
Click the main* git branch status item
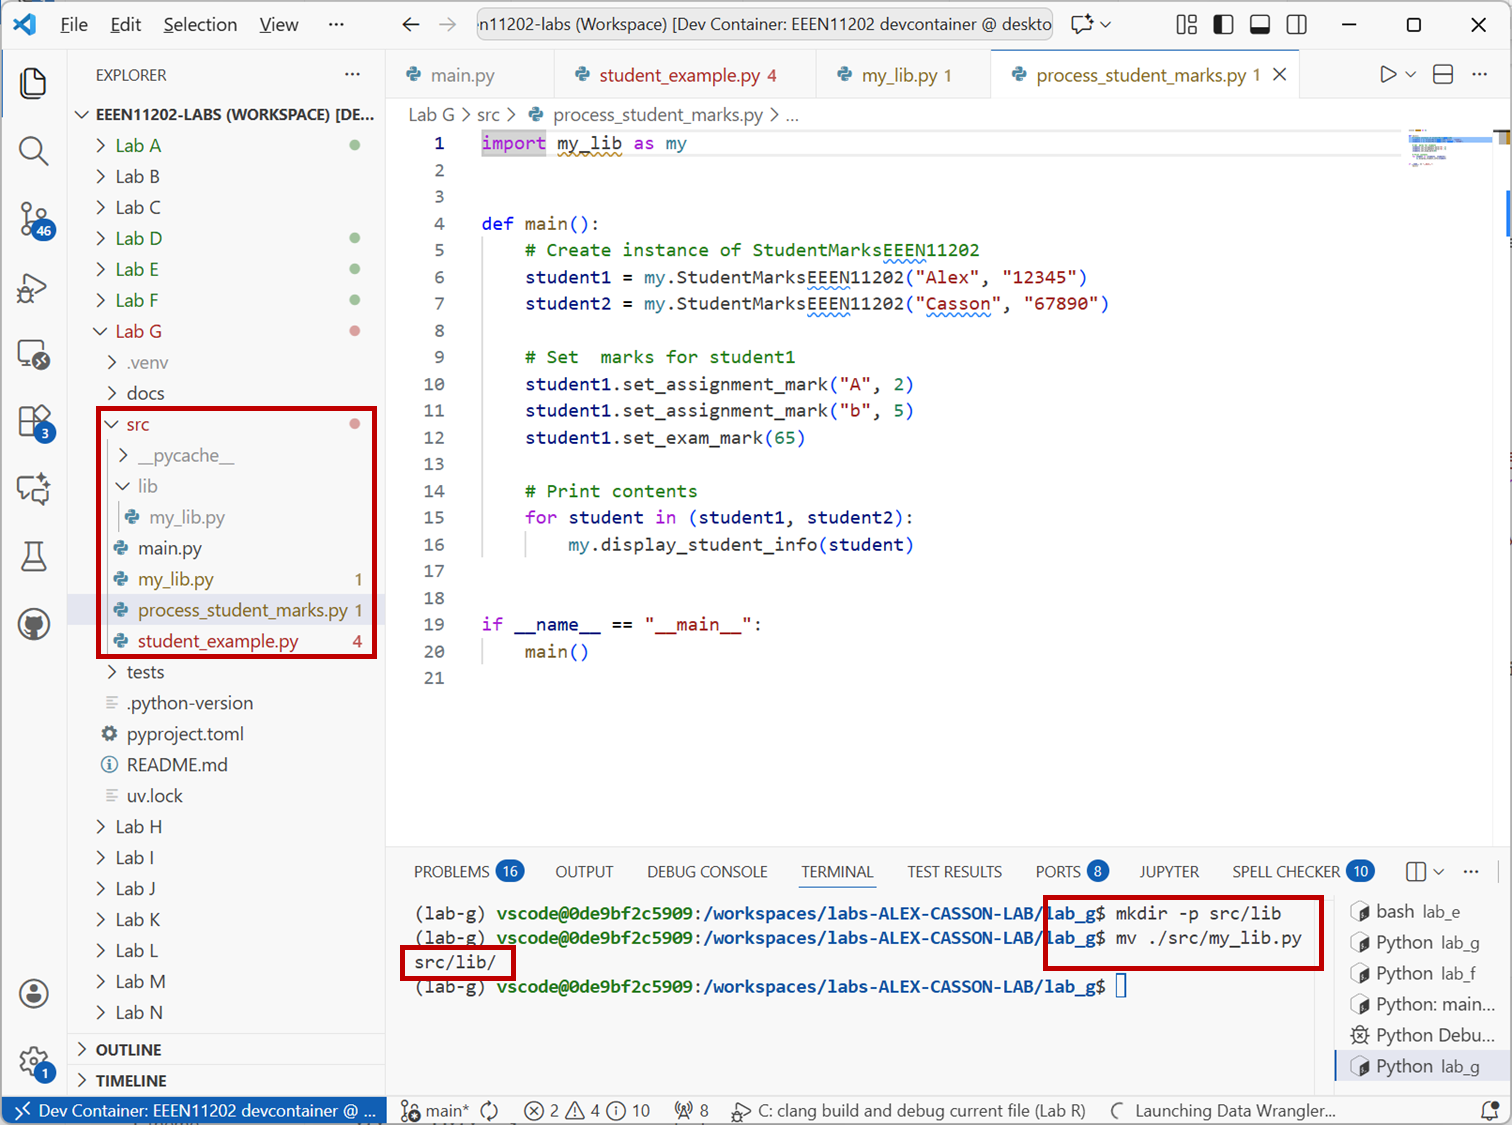[436, 1111]
